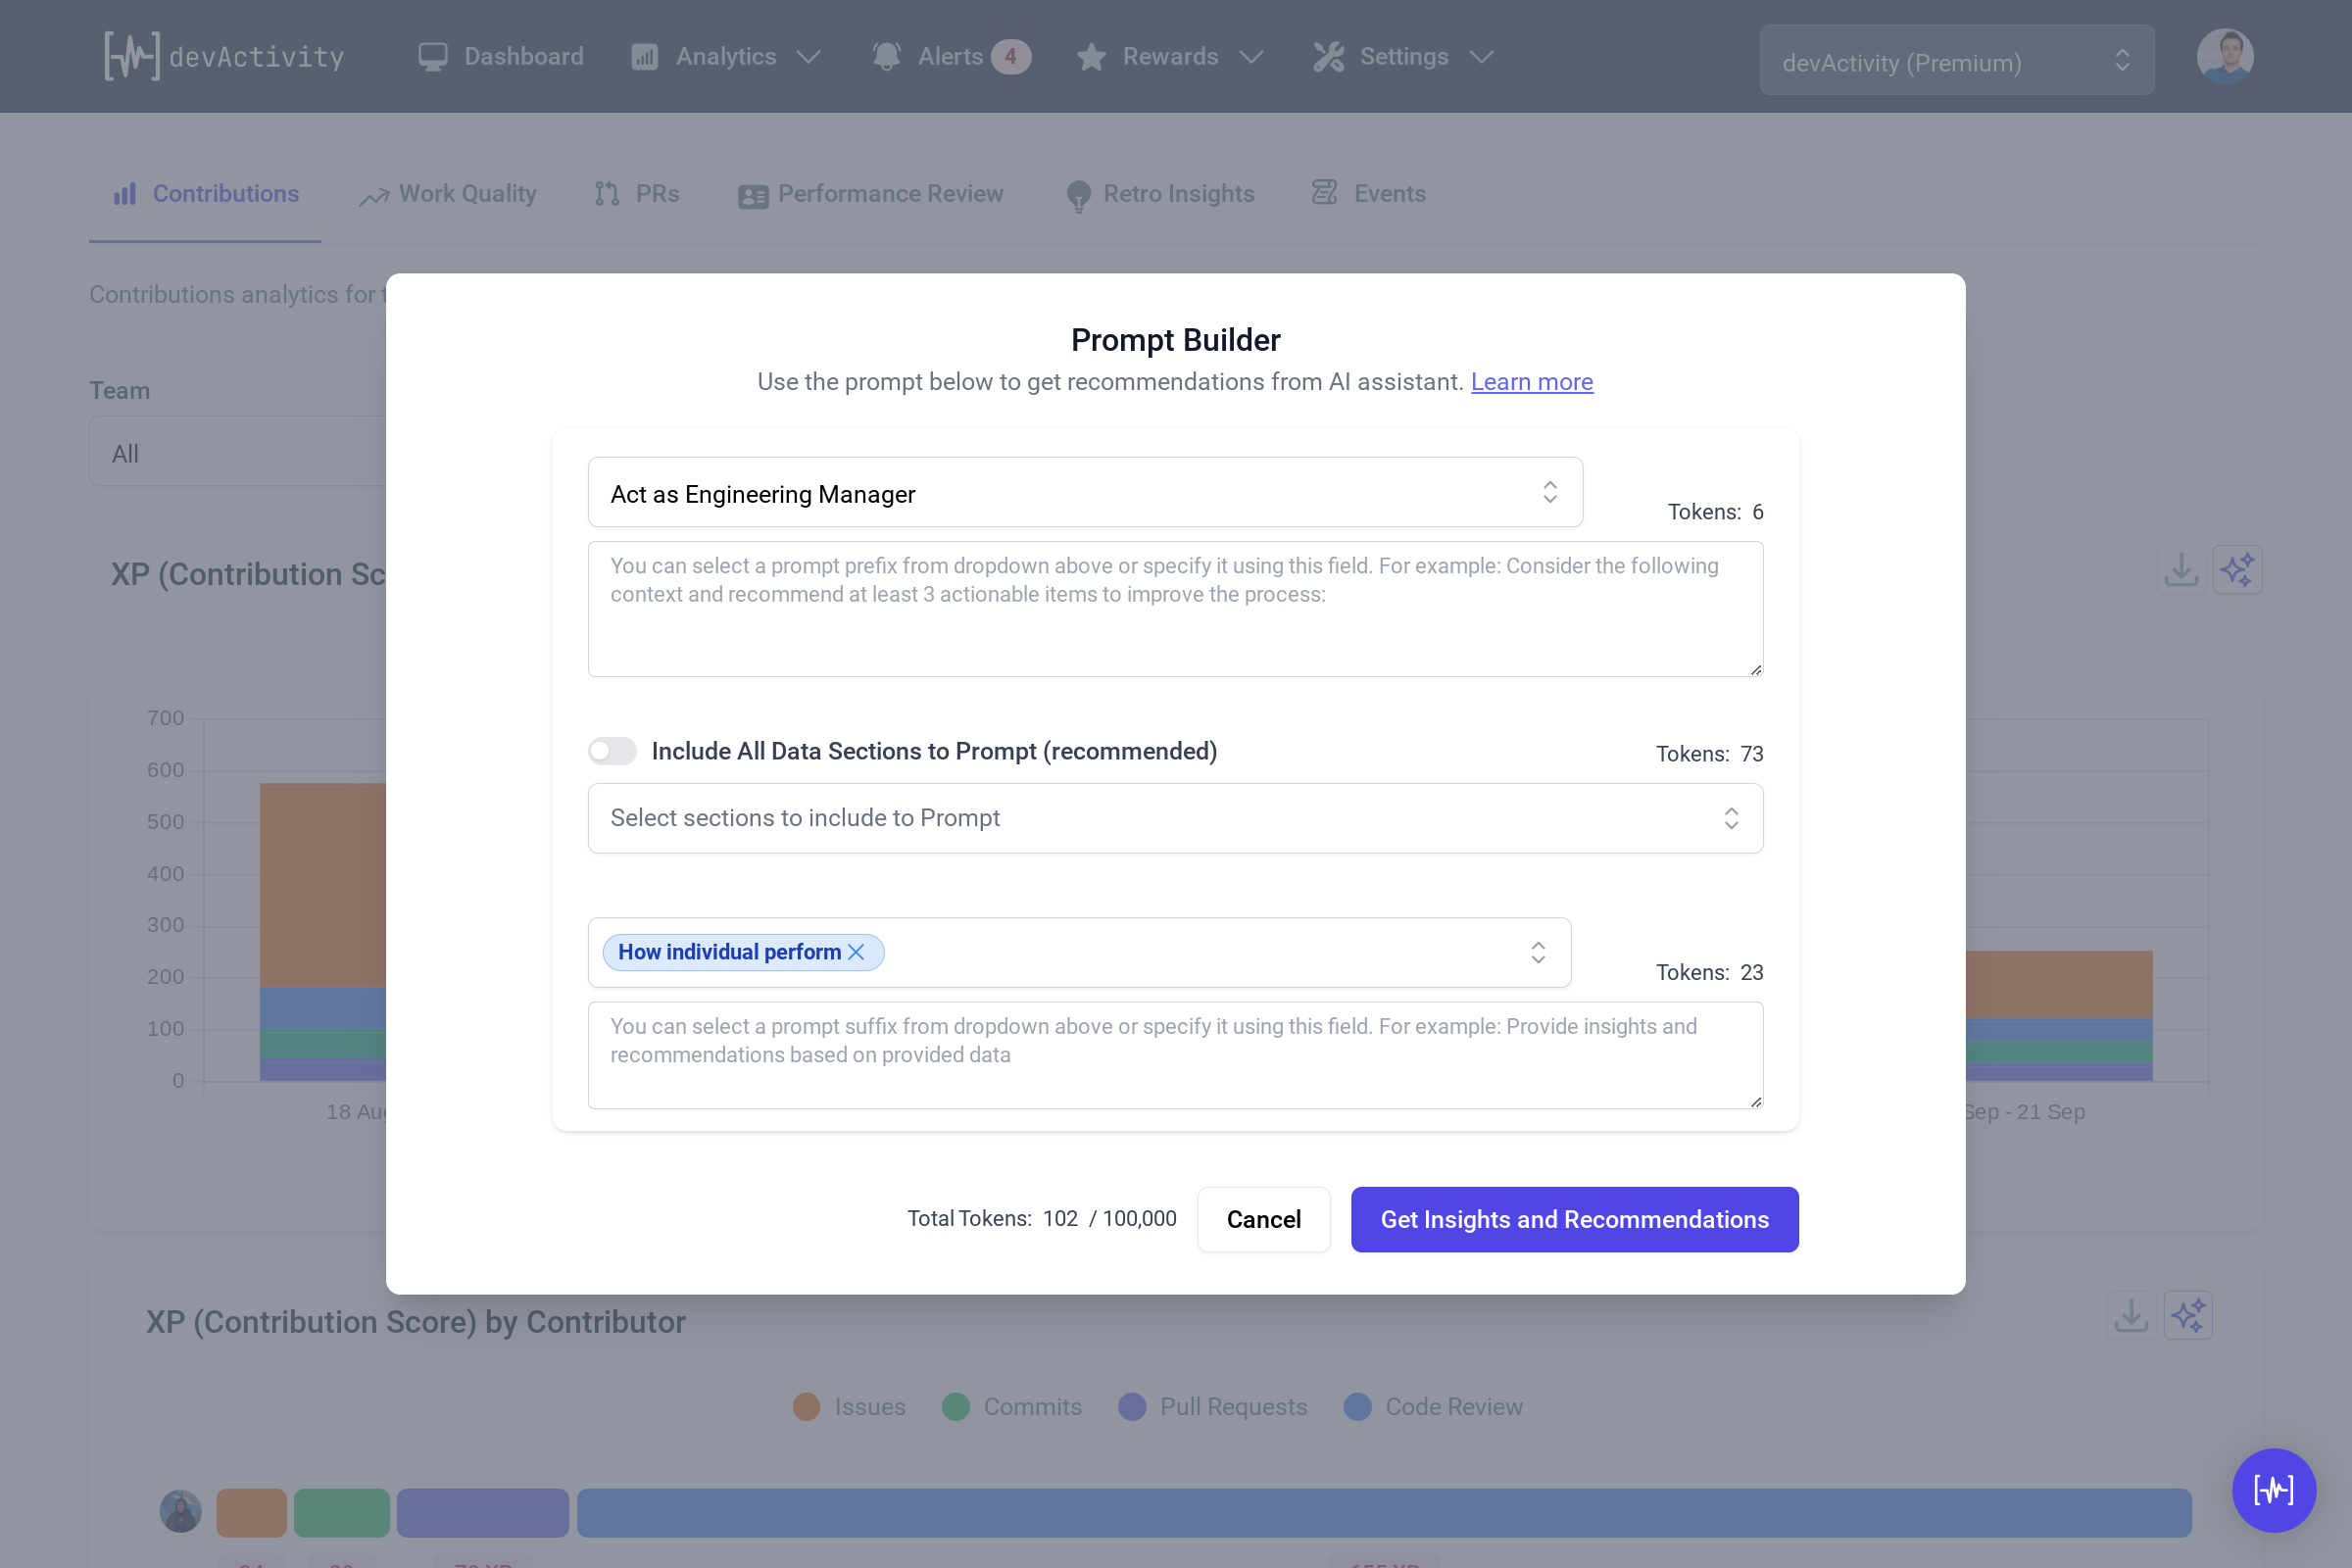
Task: Click the Performance Review card icon
Action: click(753, 196)
